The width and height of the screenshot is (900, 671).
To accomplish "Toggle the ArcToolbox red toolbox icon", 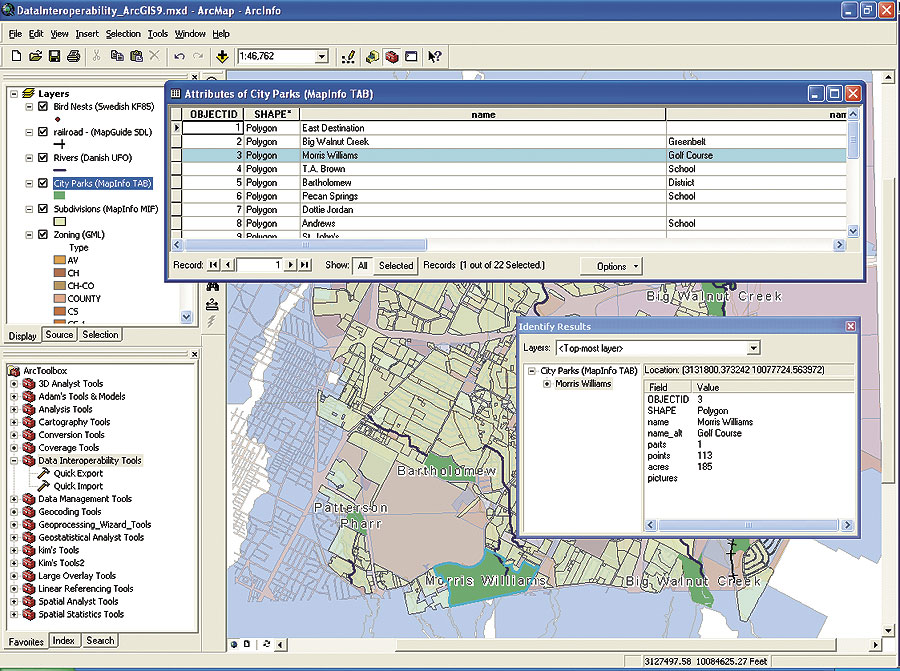I will (392, 56).
